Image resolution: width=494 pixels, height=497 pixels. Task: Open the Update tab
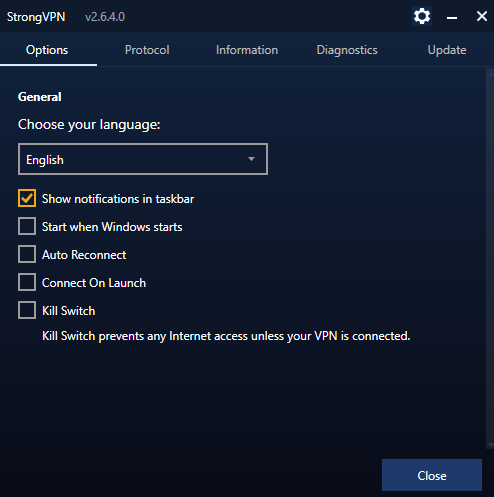click(447, 50)
